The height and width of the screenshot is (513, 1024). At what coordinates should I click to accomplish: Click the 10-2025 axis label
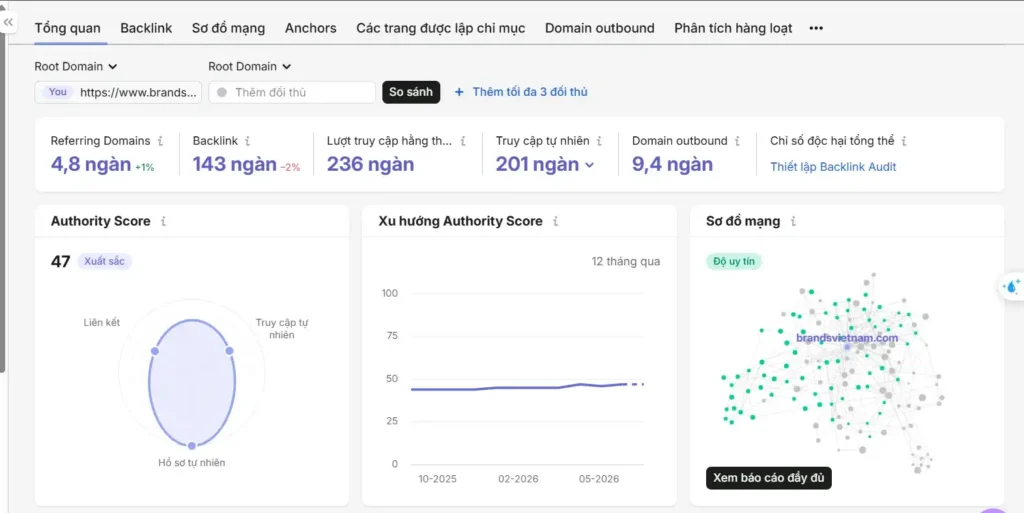(x=438, y=479)
